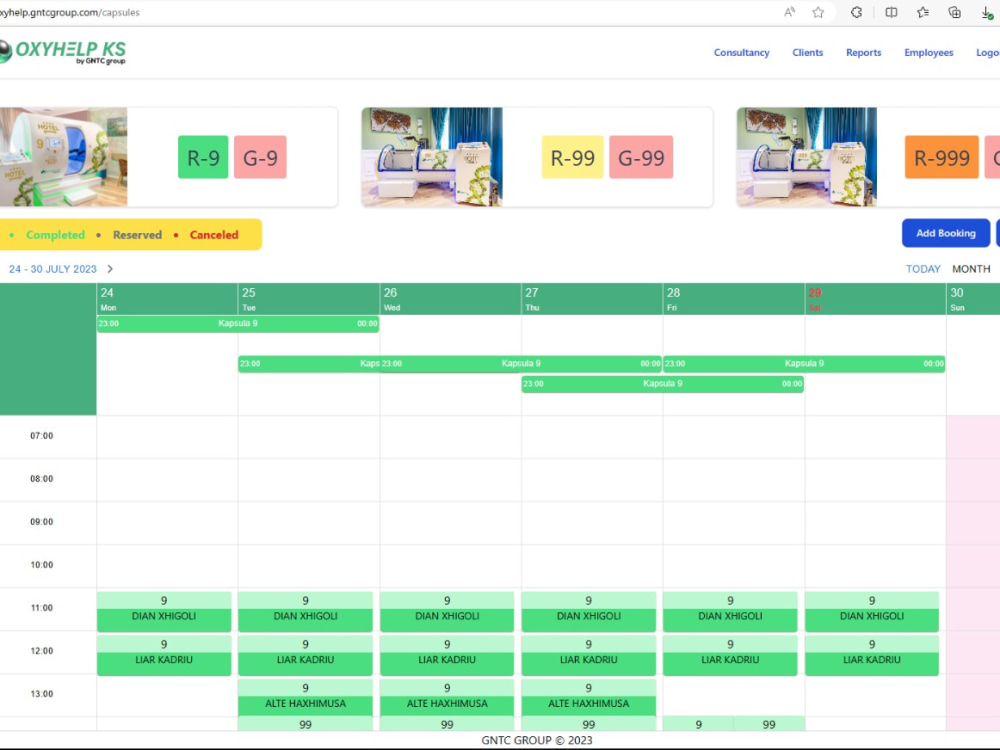This screenshot has height=750, width=1000.
Task: Select the green R-9 swatch
Action: click(203, 157)
